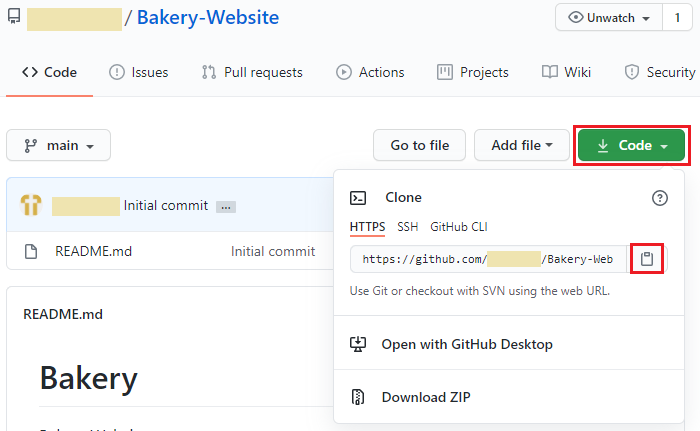Image resolution: width=700 pixels, height=431 pixels.
Task: Click the Go to file button
Action: [x=420, y=145]
